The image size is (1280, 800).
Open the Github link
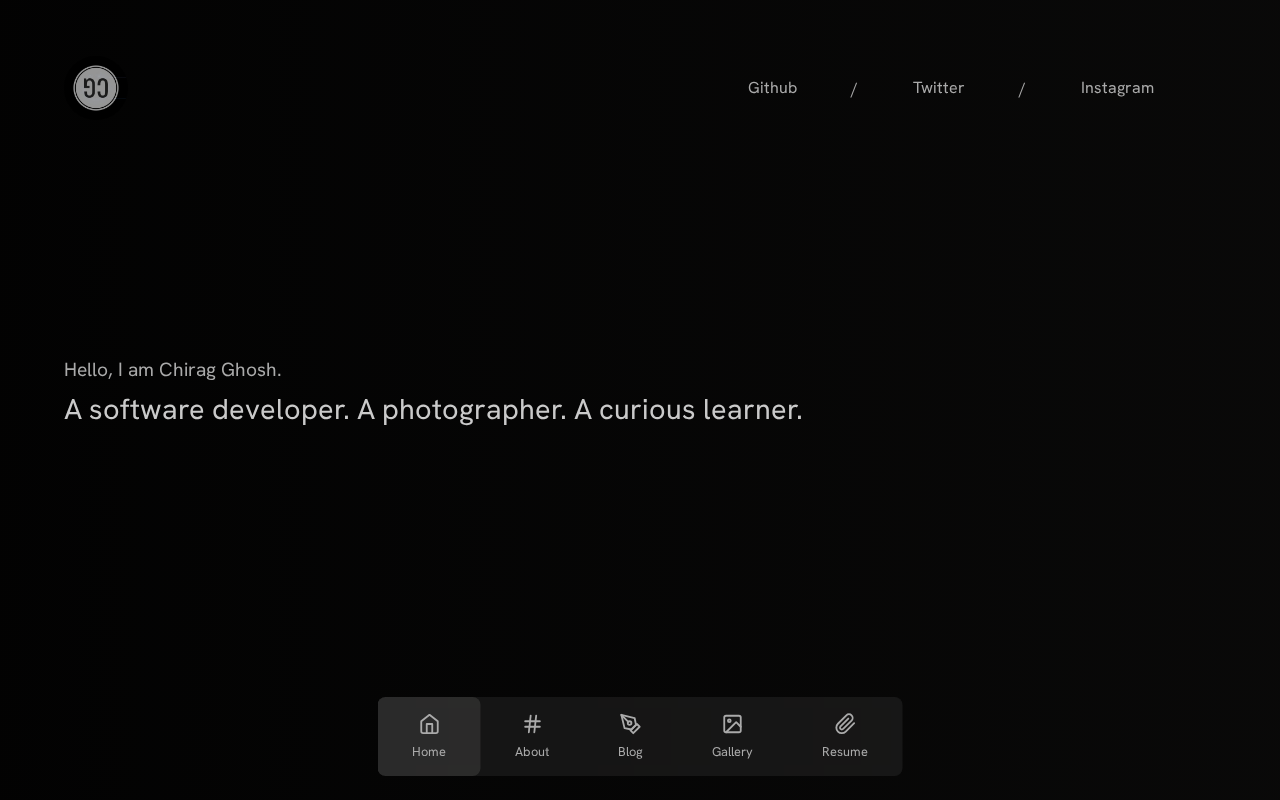point(772,88)
